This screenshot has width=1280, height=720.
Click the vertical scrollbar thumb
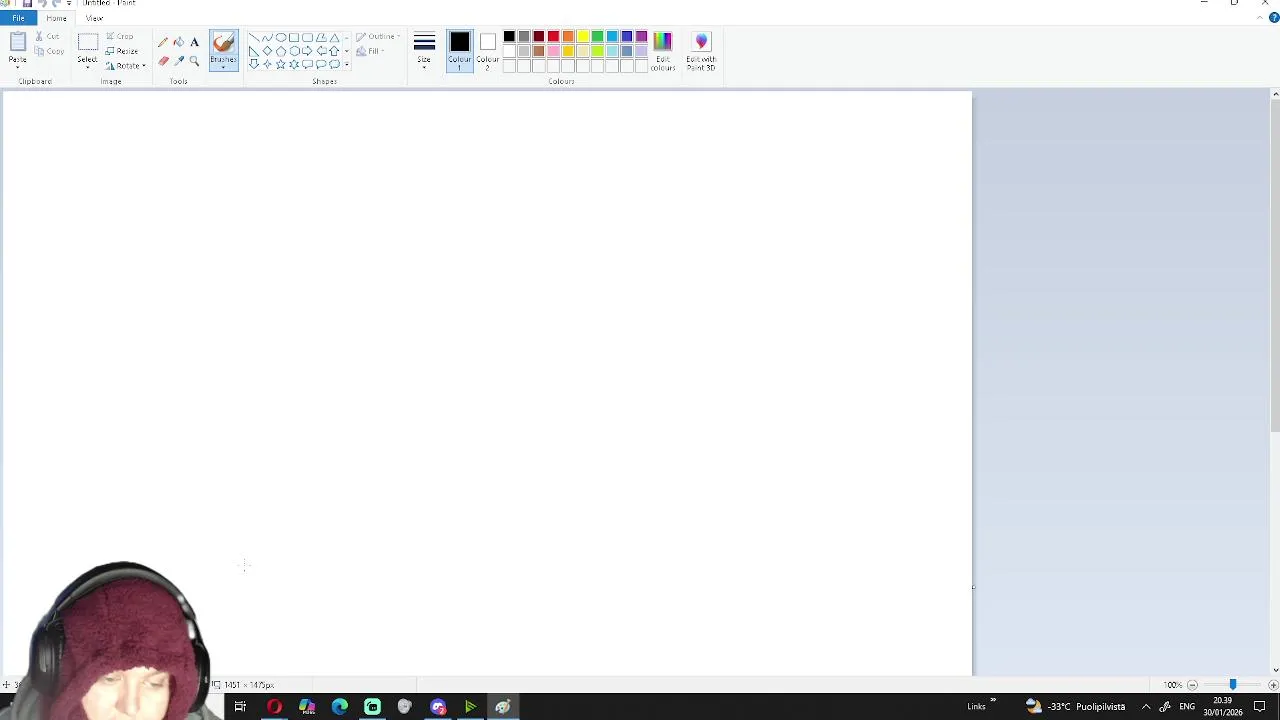pos(1275,265)
